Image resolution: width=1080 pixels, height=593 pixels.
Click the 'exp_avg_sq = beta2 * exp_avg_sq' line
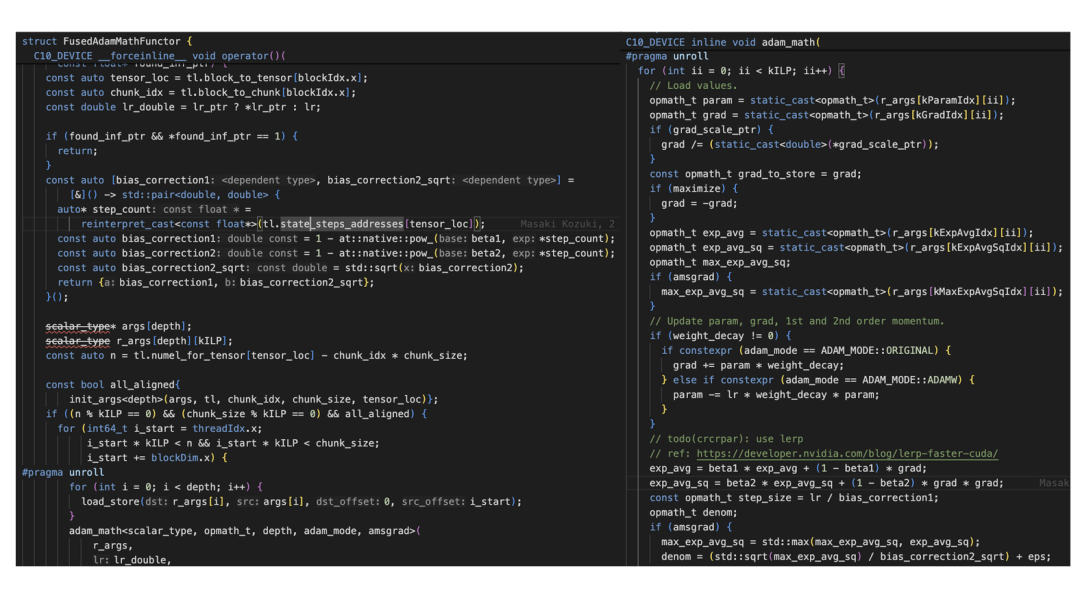(x=827, y=483)
